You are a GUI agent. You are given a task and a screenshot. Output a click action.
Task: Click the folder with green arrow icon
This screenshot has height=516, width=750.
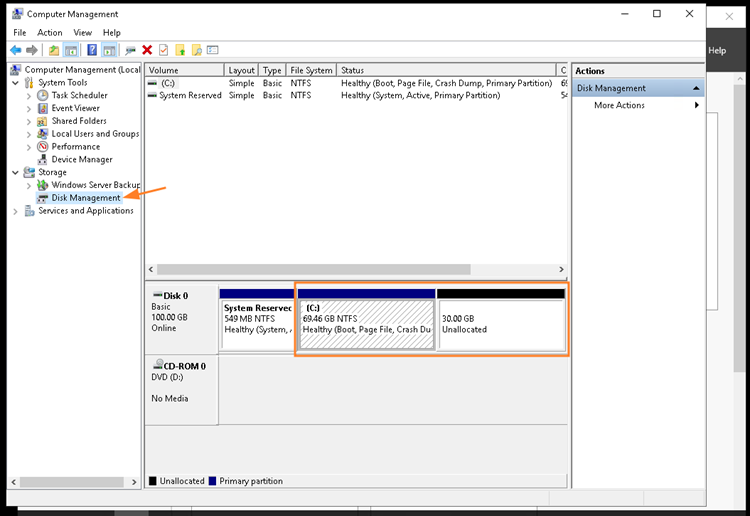tap(180, 50)
